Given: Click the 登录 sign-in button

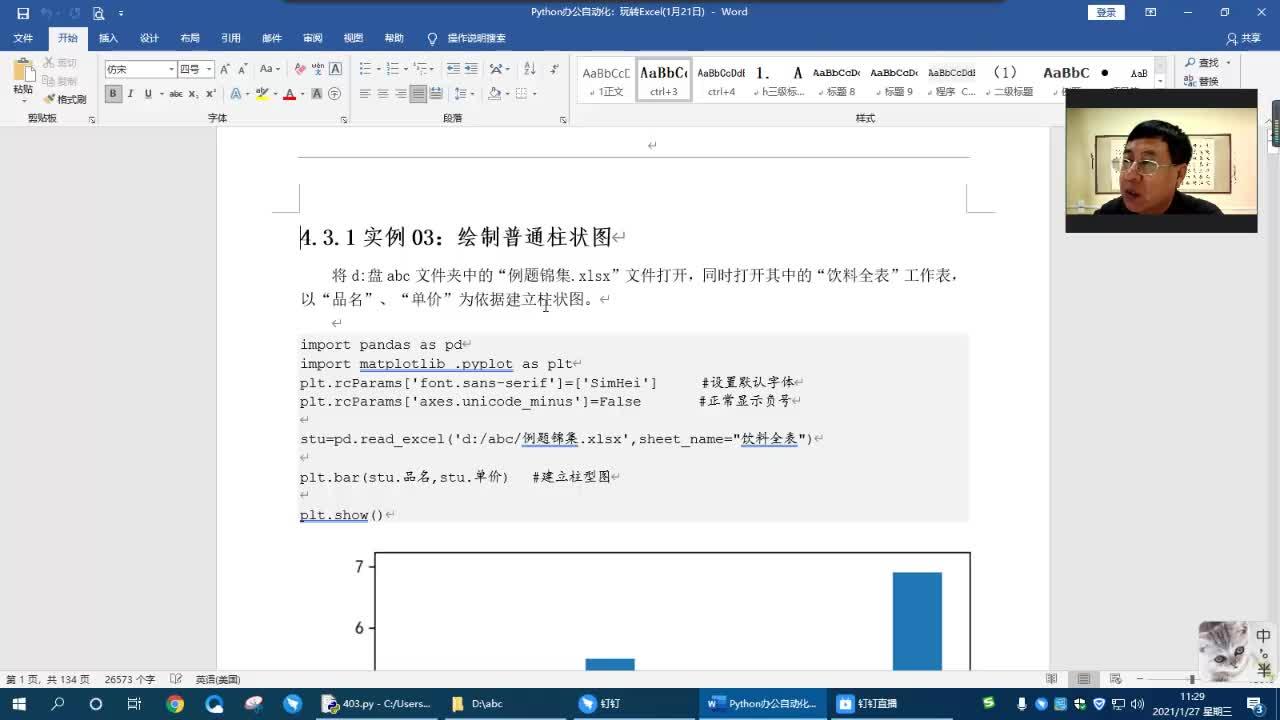Looking at the screenshot, I should (1106, 12).
